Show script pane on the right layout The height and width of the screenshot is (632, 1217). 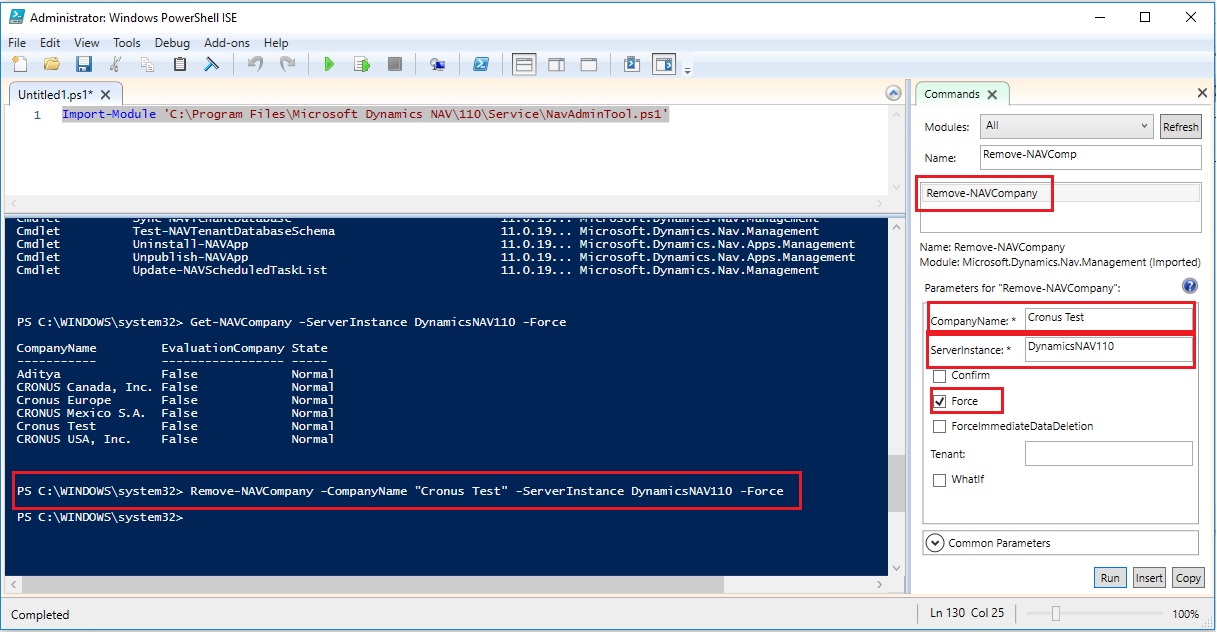556,64
